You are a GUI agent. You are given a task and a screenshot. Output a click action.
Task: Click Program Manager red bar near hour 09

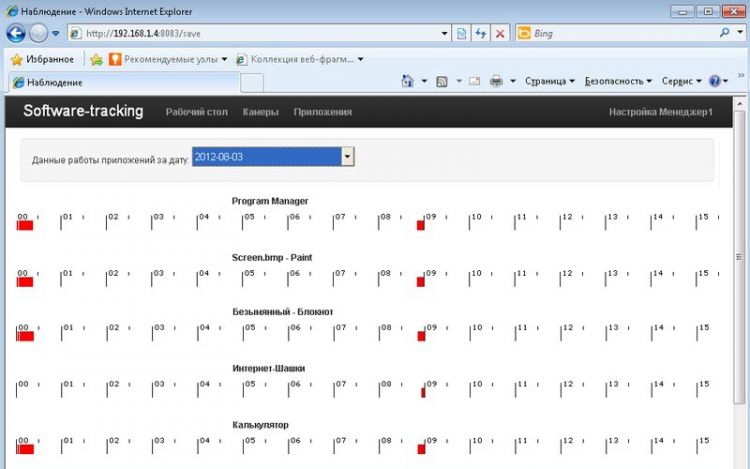click(420, 225)
